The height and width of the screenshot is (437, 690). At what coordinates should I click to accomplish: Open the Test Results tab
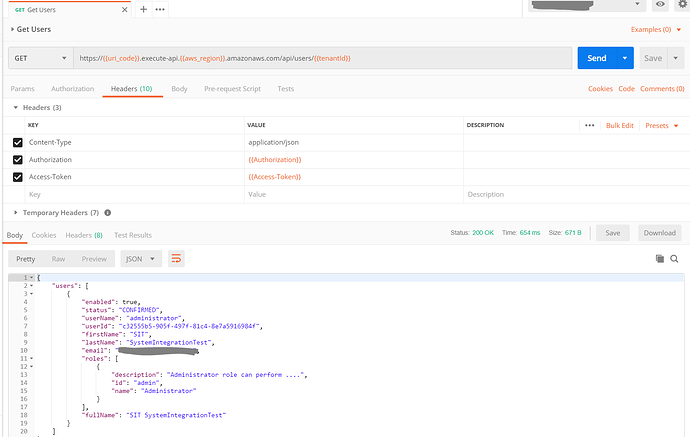pyautogui.click(x=133, y=235)
